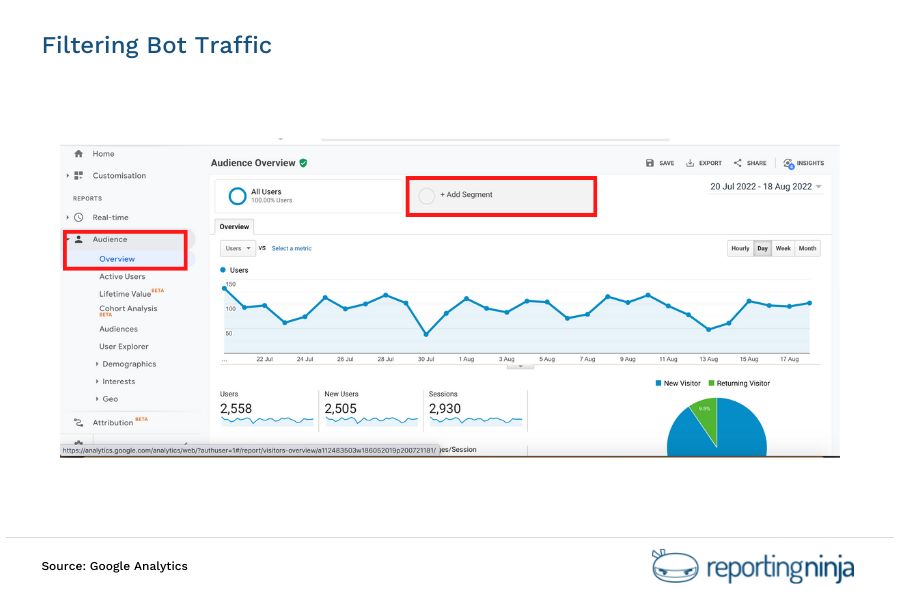This screenshot has width=900, height=600.
Task: Open the Lifetime Value report
Action: click(125, 294)
